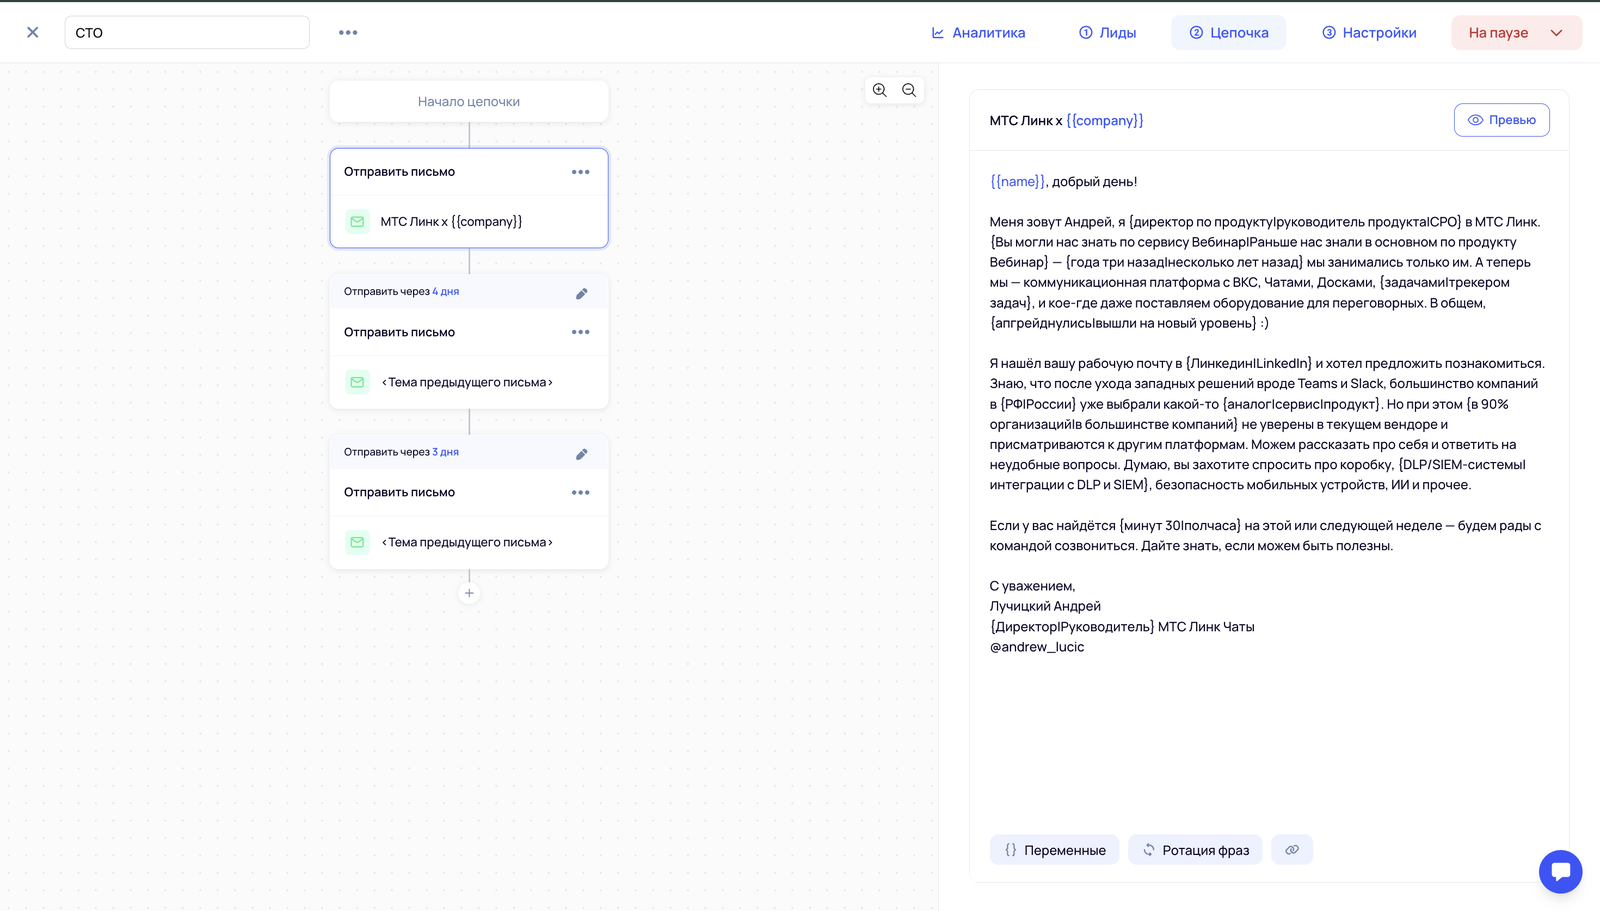Open the Настройки tab
This screenshot has height=911, width=1600.
(1369, 32)
